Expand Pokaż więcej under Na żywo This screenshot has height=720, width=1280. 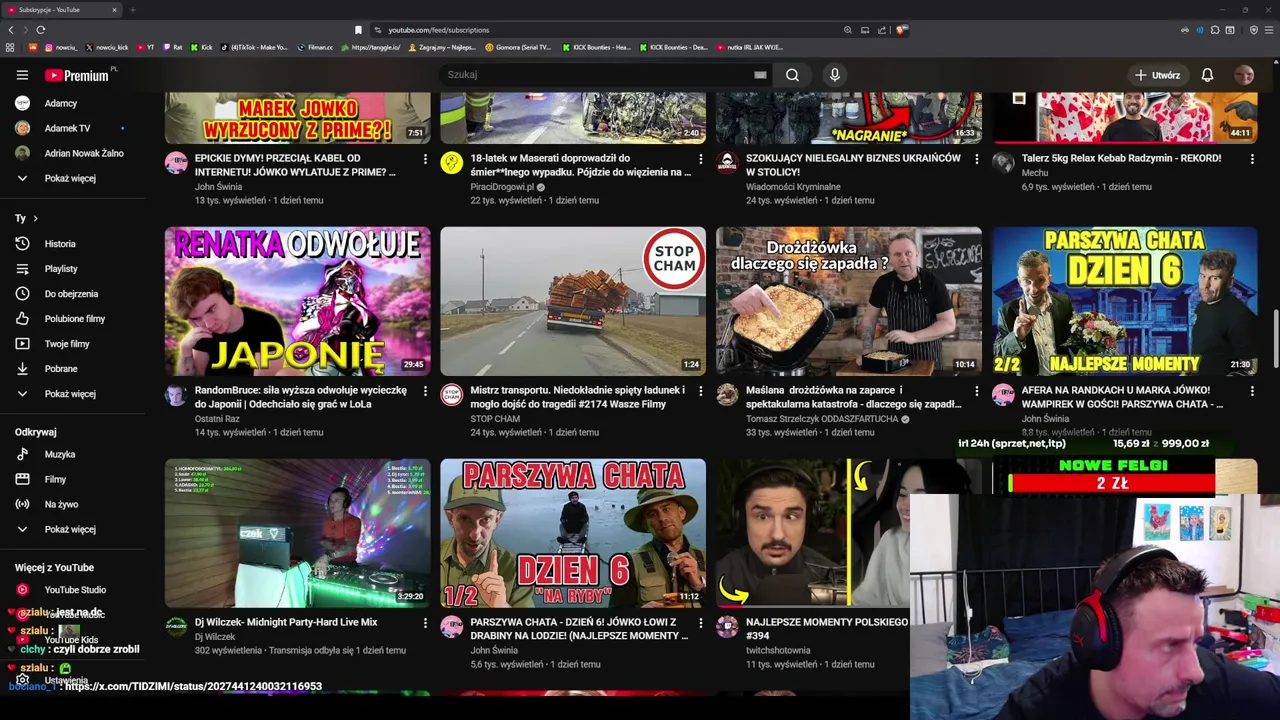pos(72,529)
